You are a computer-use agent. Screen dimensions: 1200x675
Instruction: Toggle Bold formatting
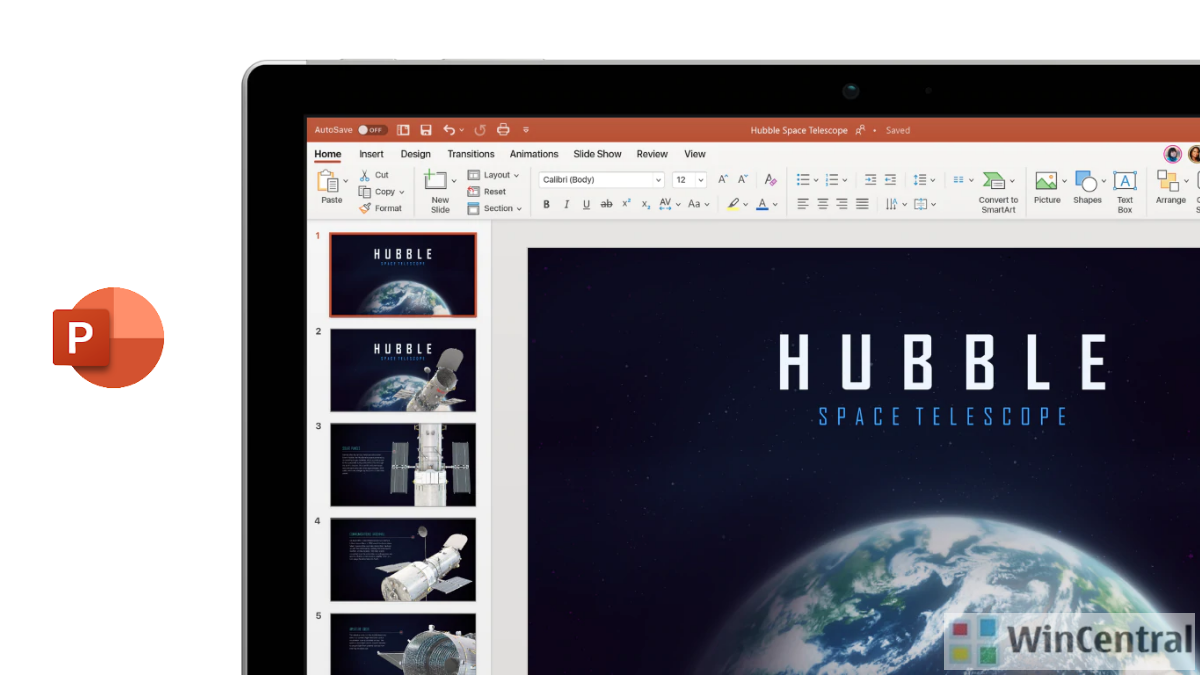tap(546, 204)
